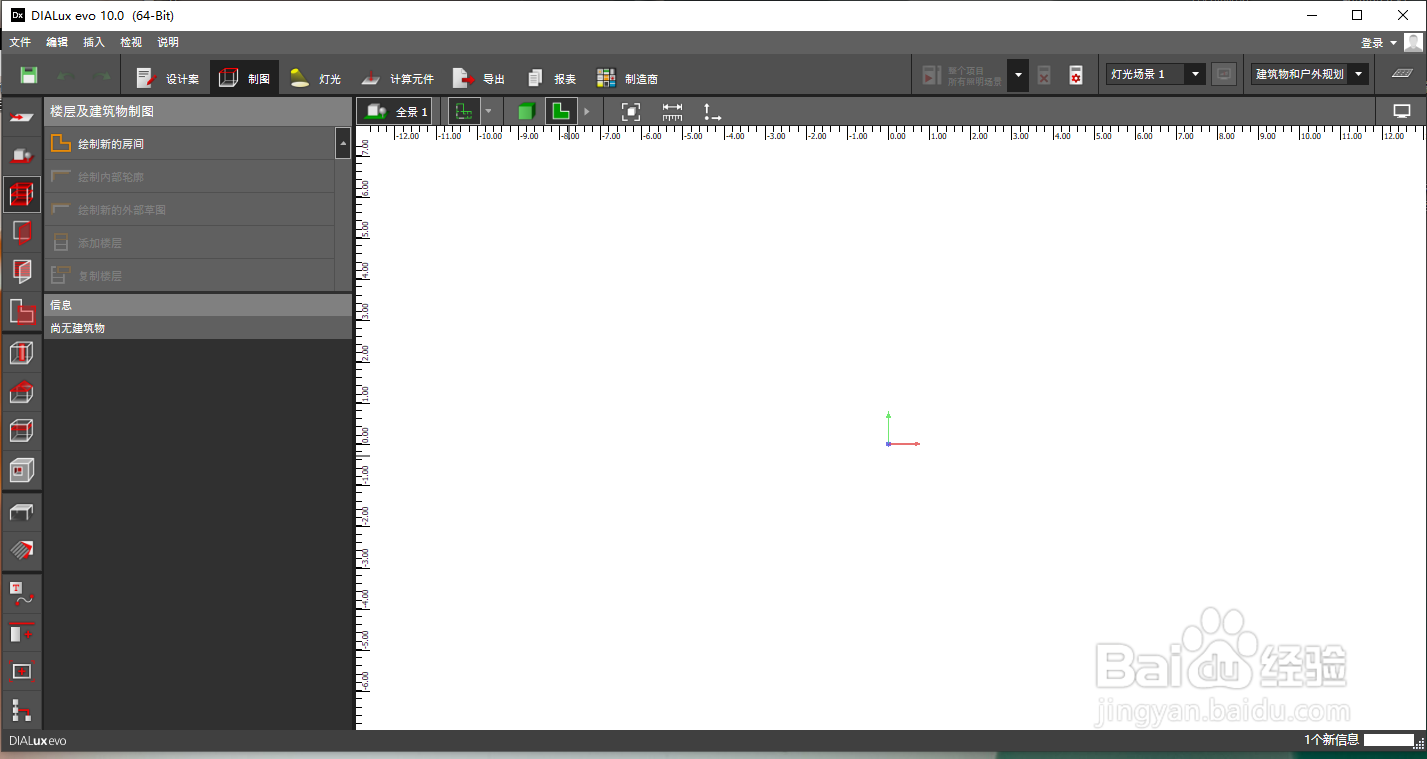Switch to green 3D cube view
This screenshot has height=759, width=1427.
526,111
